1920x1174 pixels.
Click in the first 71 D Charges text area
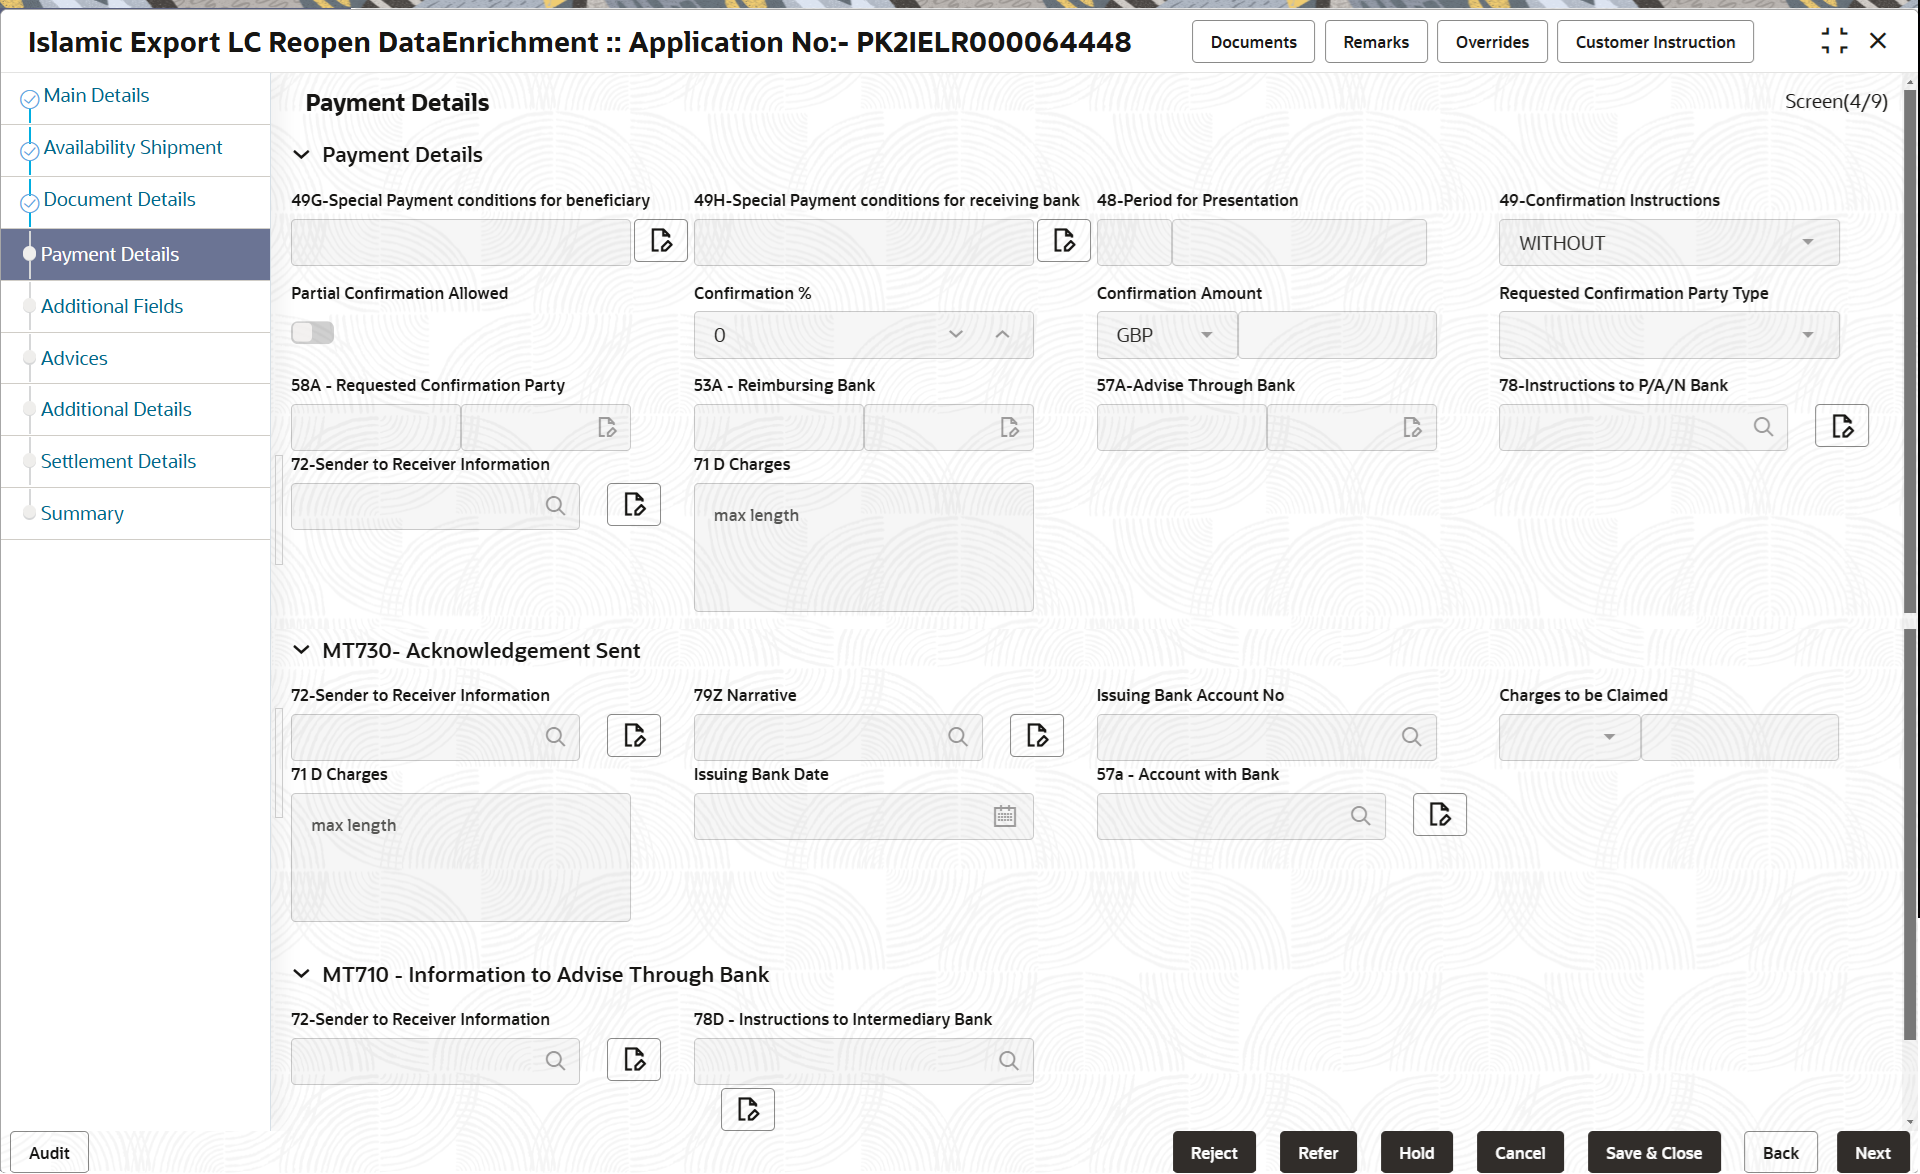[863, 548]
